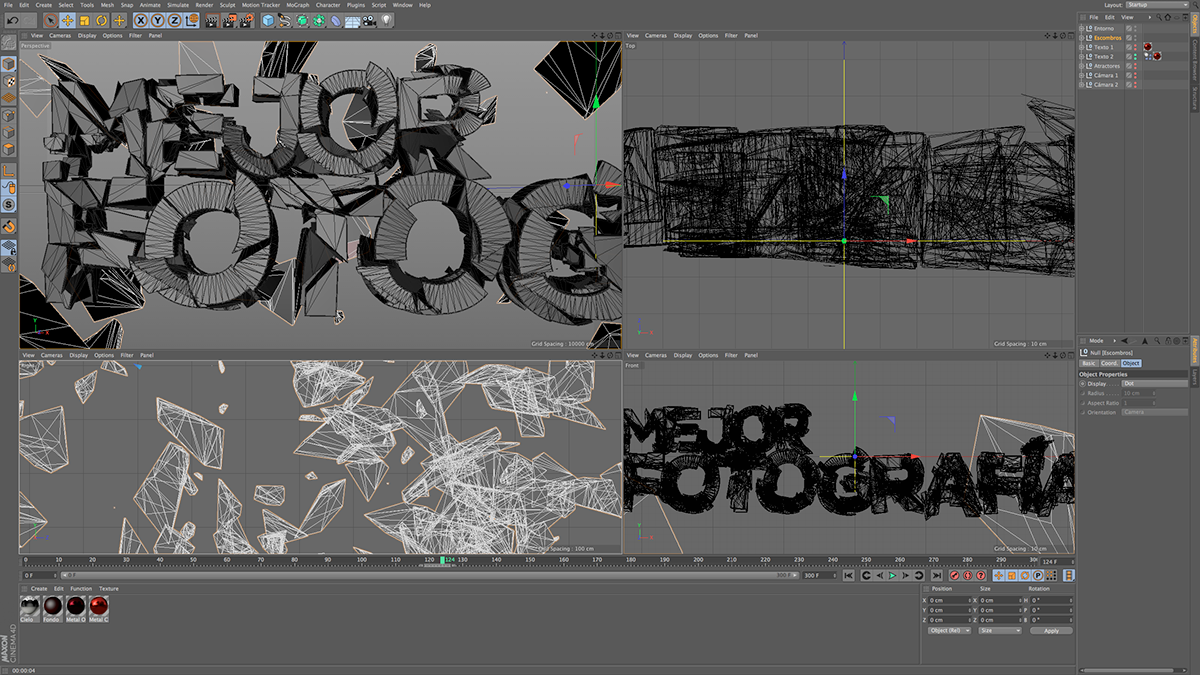Open the MoGraph menu
Viewport: 1200px width, 675px height.
pos(297,5)
